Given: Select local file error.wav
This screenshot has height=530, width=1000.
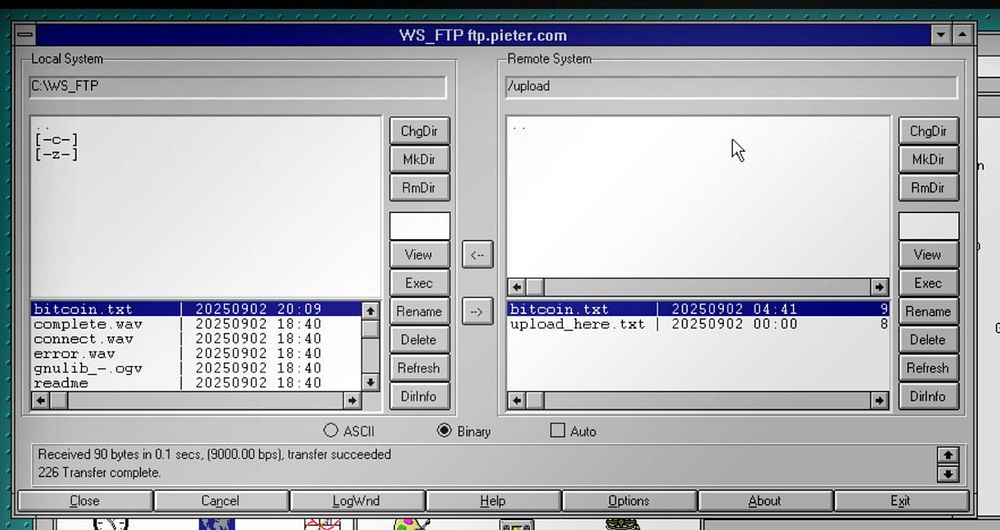Looking at the screenshot, I should click(196, 353).
